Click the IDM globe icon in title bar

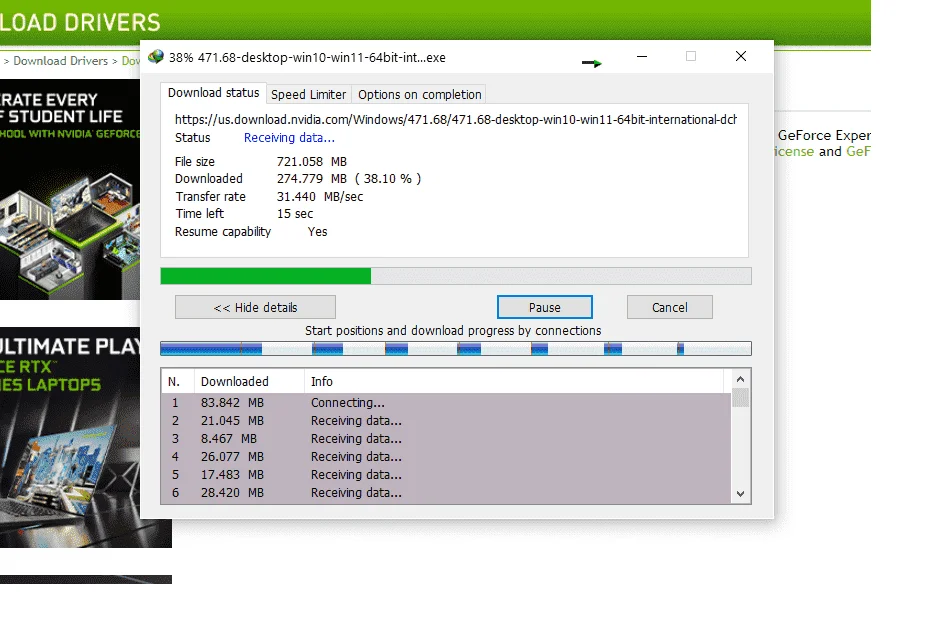[x=156, y=57]
